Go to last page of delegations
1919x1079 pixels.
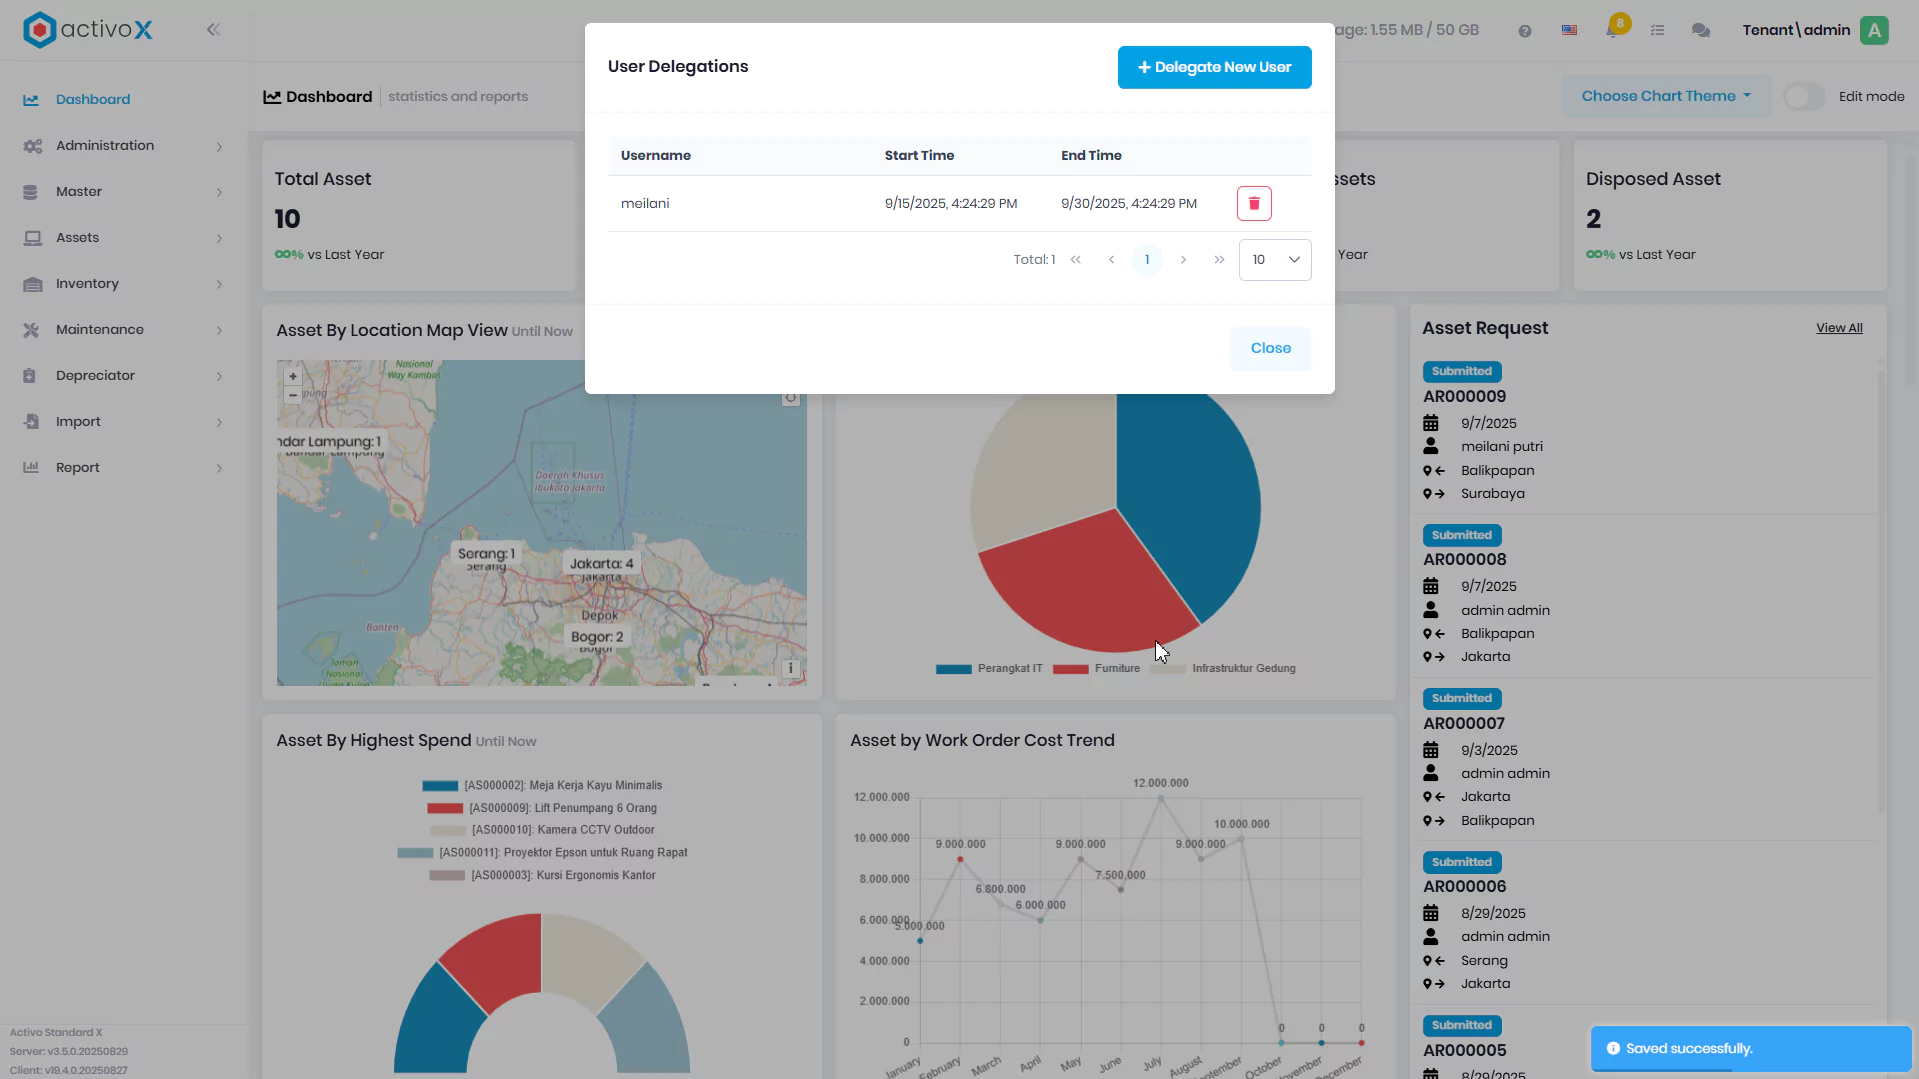point(1219,260)
